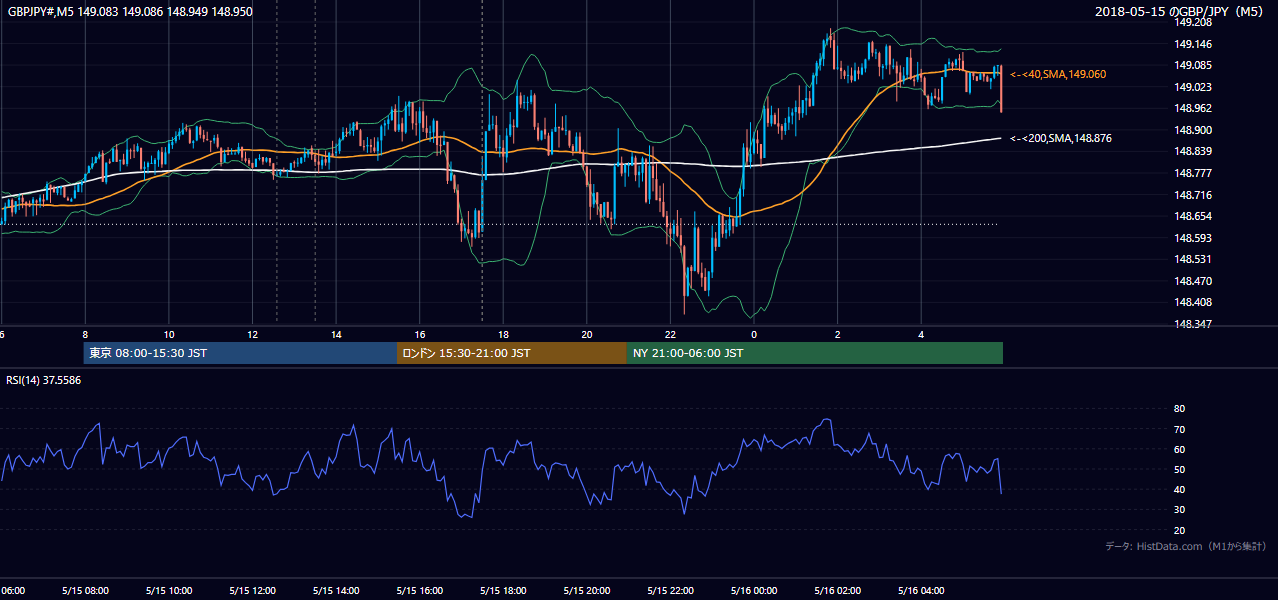Click bottom date label 5/15 18:00
This screenshot has width=1278, height=600.
point(503,590)
